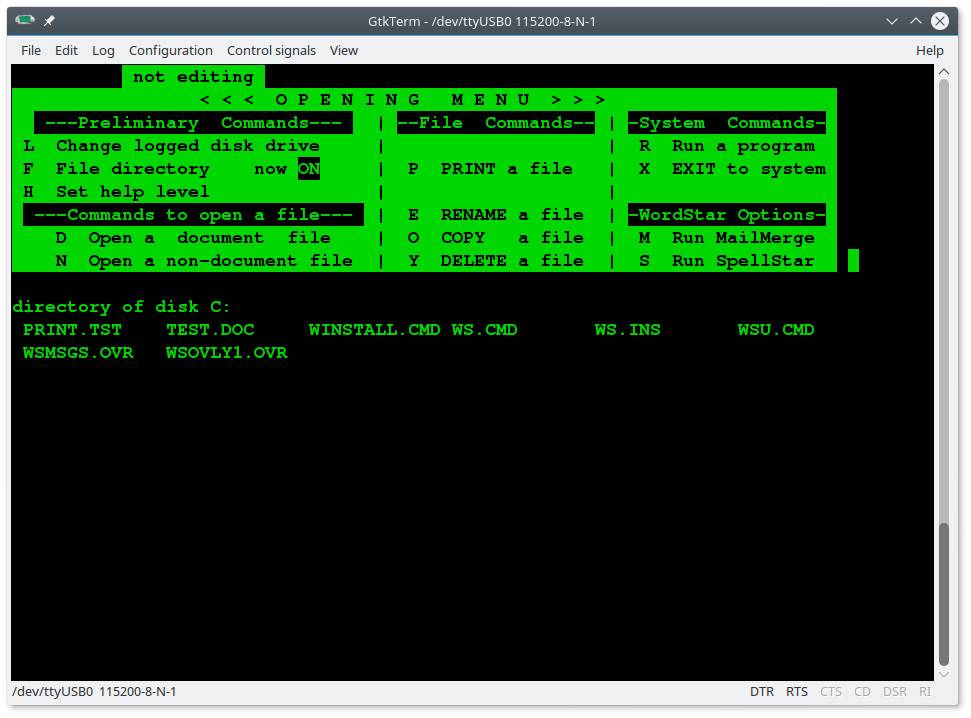Click the CD status indicator
Image resolution: width=971 pixels, height=718 pixels.
click(x=862, y=692)
